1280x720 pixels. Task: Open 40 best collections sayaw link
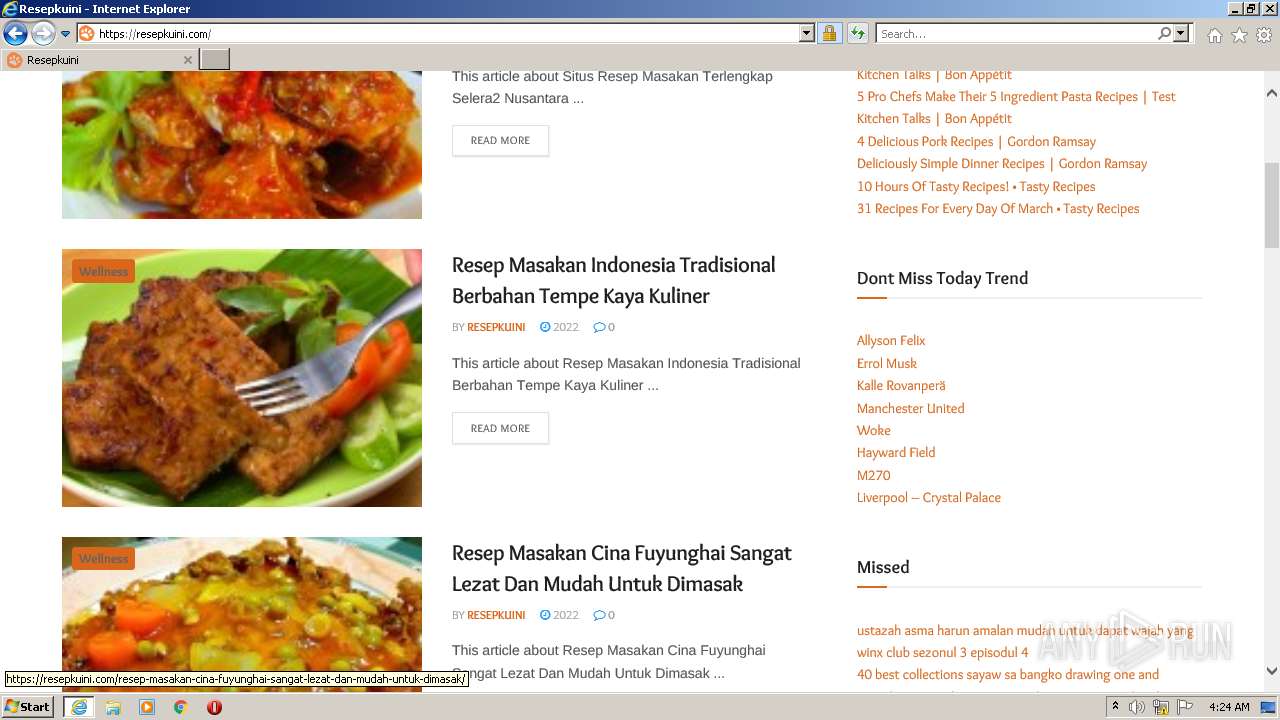coord(1008,675)
